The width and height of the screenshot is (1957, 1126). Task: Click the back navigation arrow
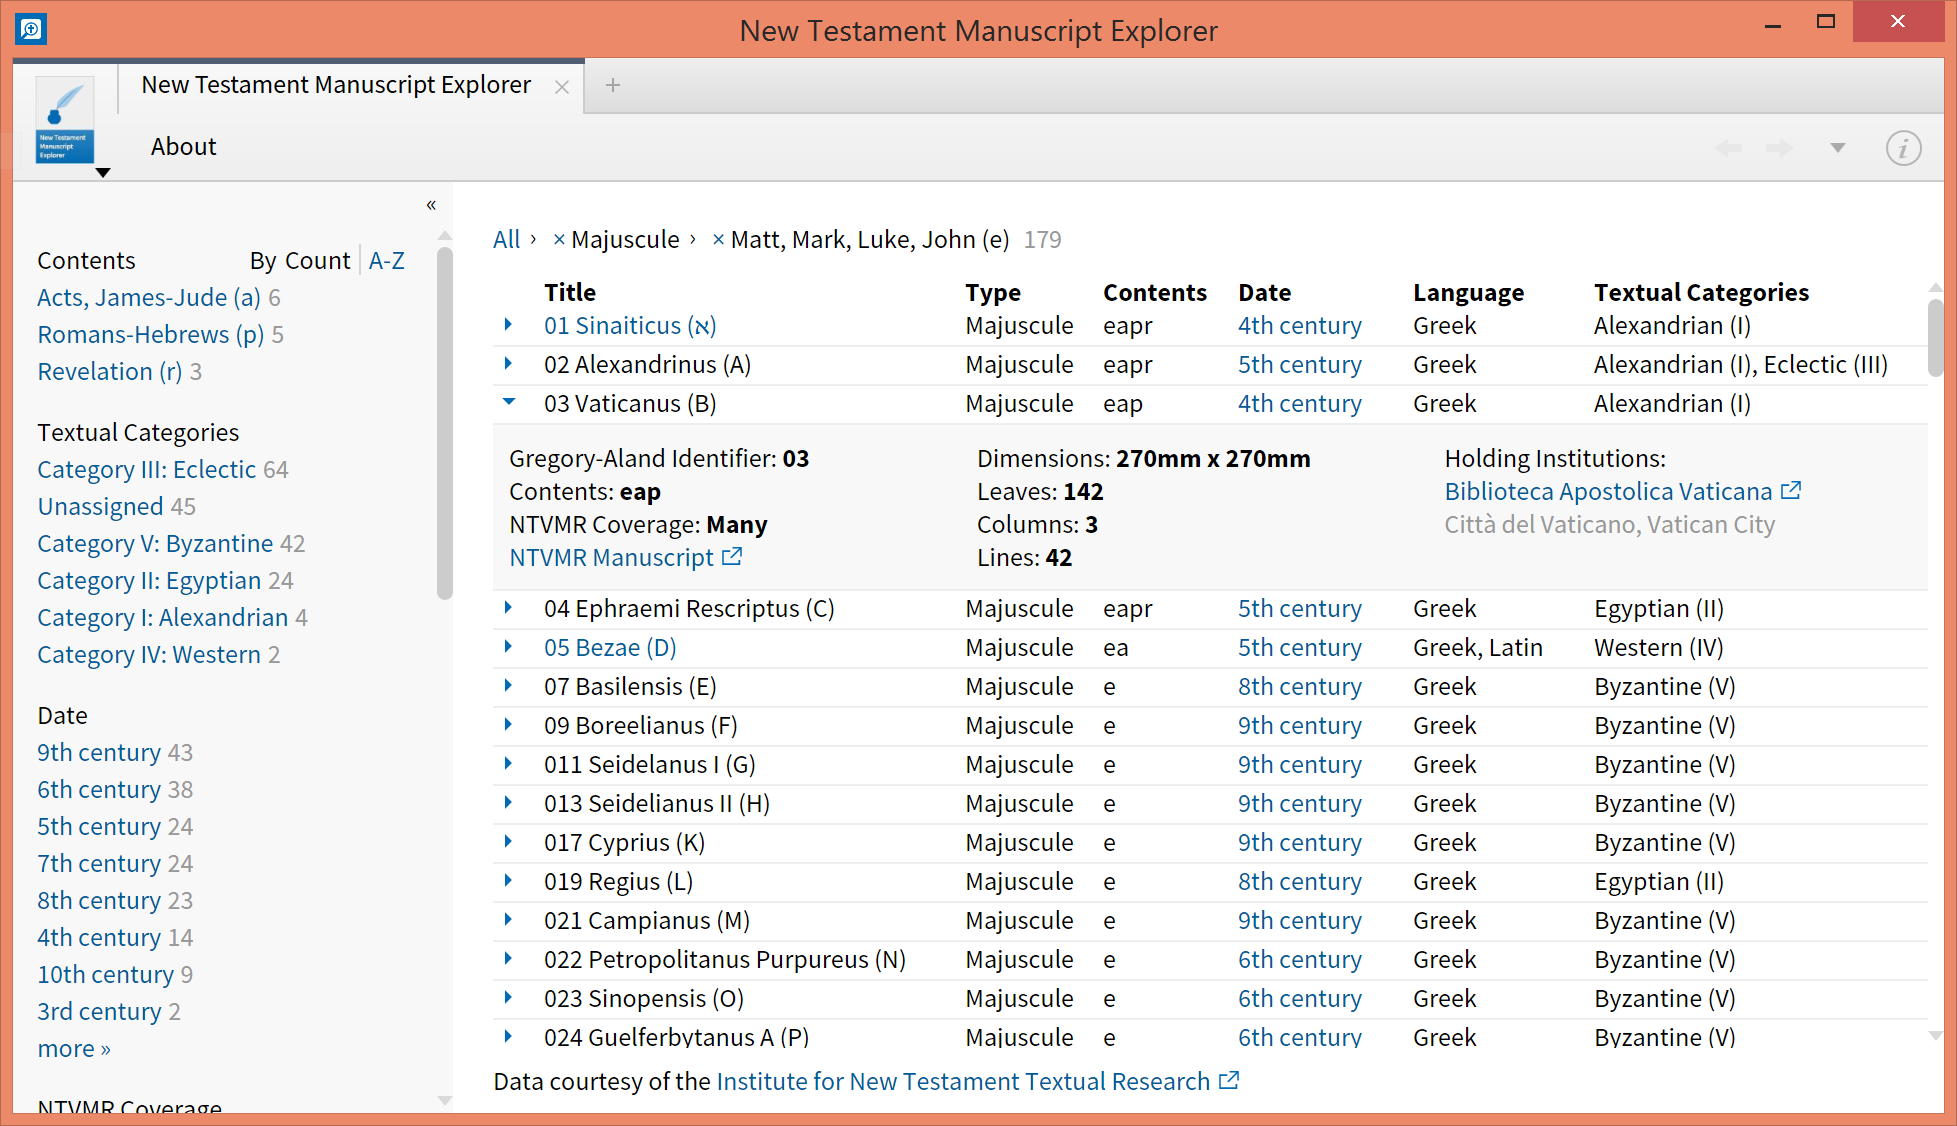1728,148
